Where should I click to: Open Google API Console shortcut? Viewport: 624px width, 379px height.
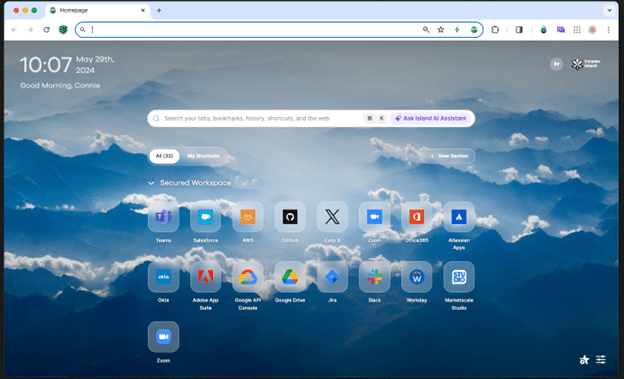(x=248, y=277)
